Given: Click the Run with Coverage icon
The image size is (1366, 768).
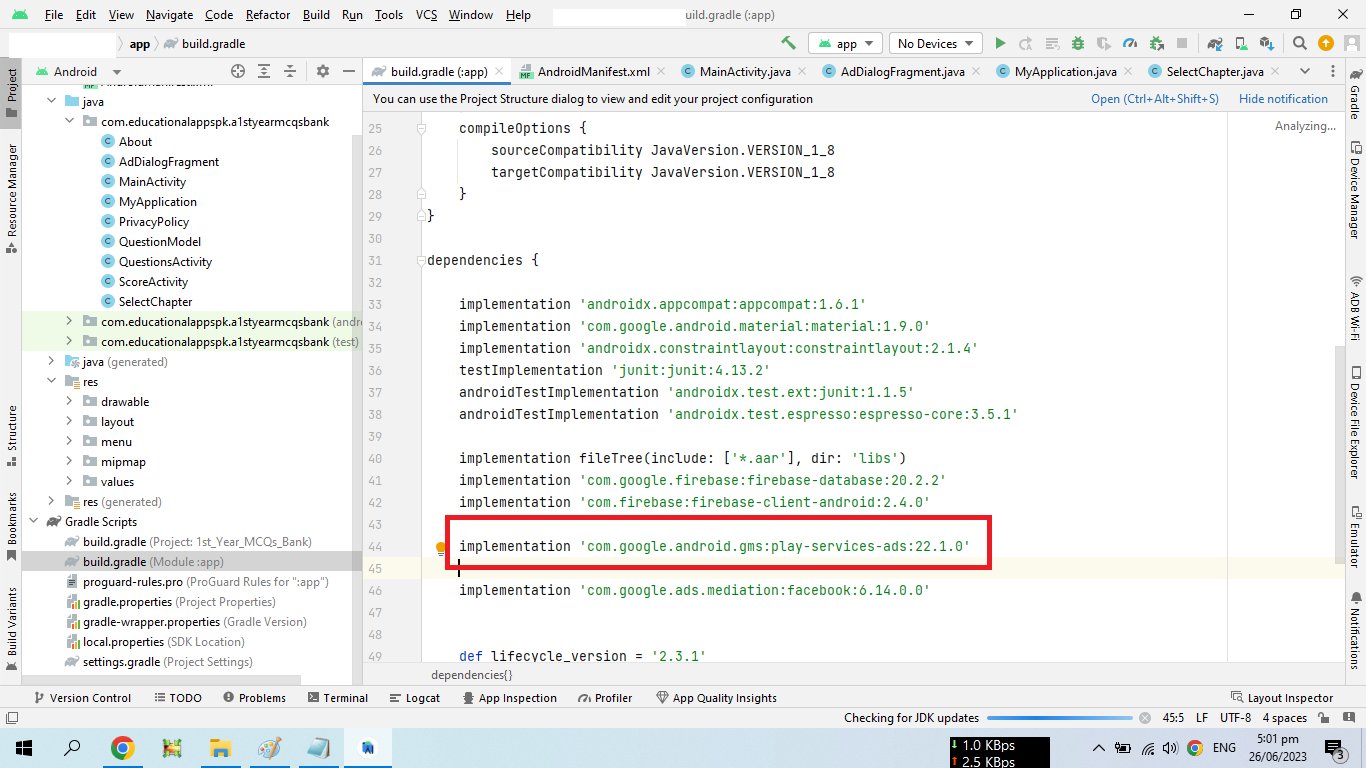Looking at the screenshot, I should [x=1104, y=43].
